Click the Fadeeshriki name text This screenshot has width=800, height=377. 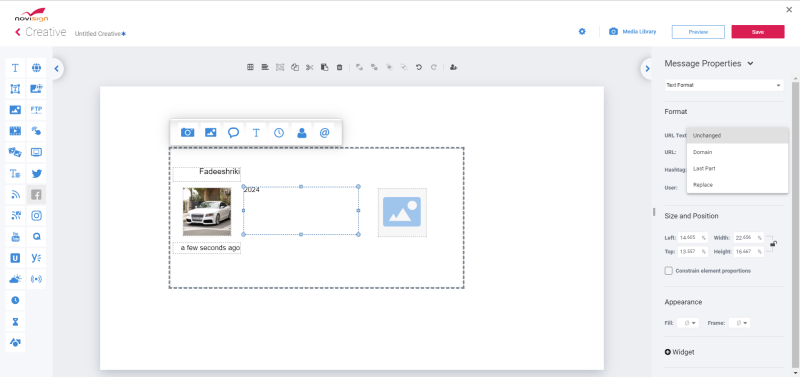(219, 171)
